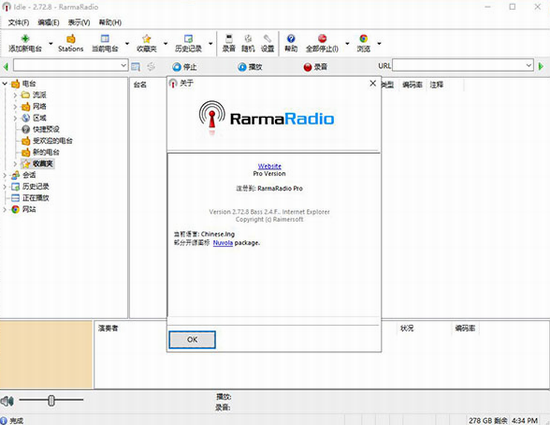Expand the 流派 genre tree node
Image resolution: width=550 pixels, height=425 pixels.
click(15, 95)
